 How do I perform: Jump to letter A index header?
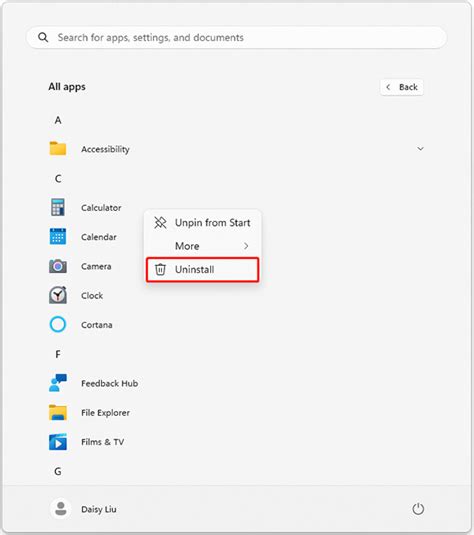[58, 120]
